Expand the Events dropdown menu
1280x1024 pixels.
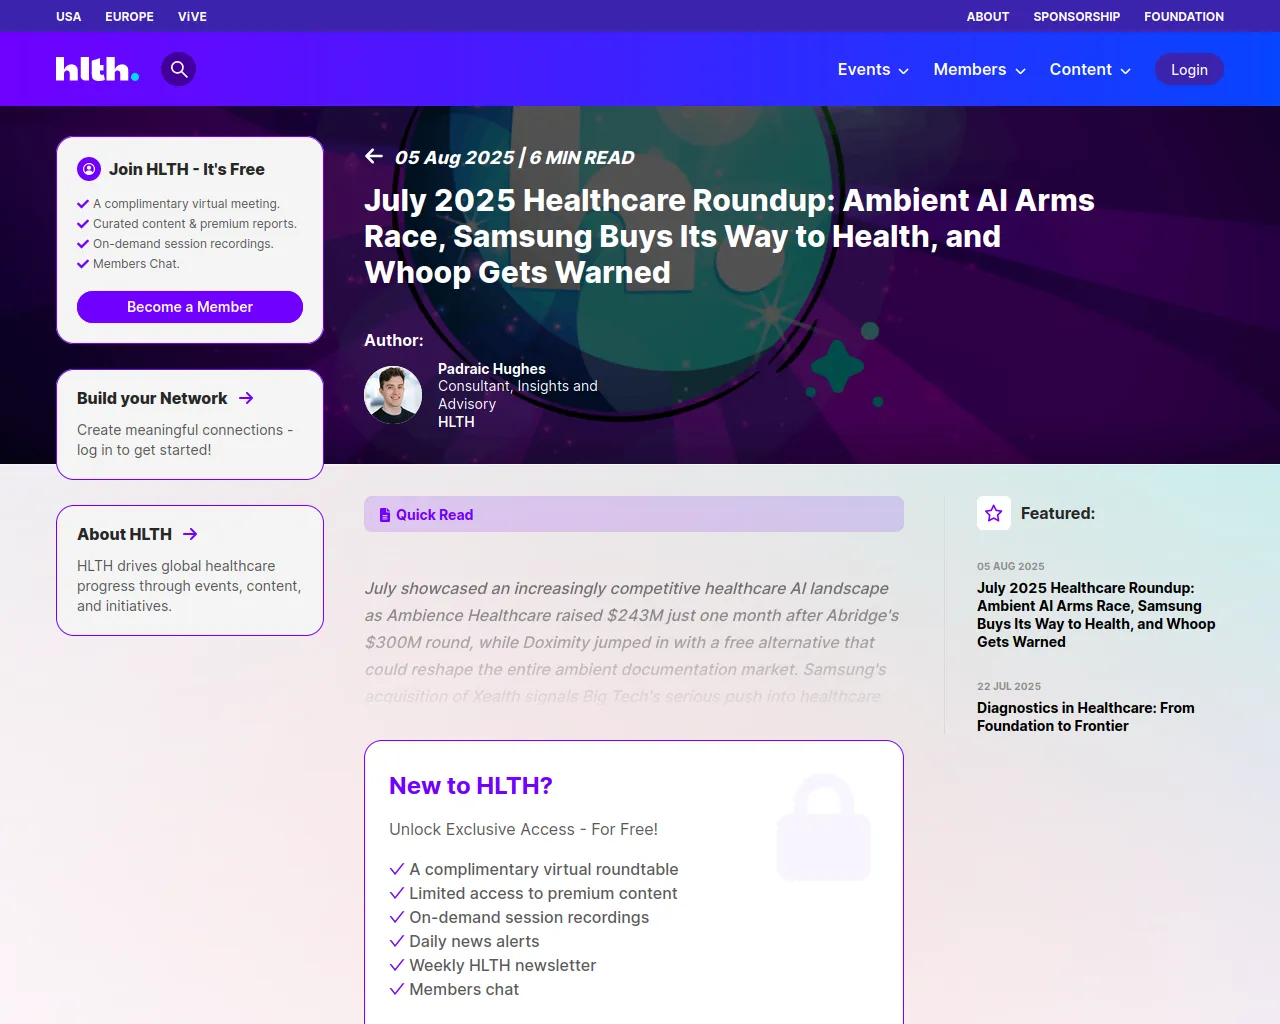tap(872, 69)
